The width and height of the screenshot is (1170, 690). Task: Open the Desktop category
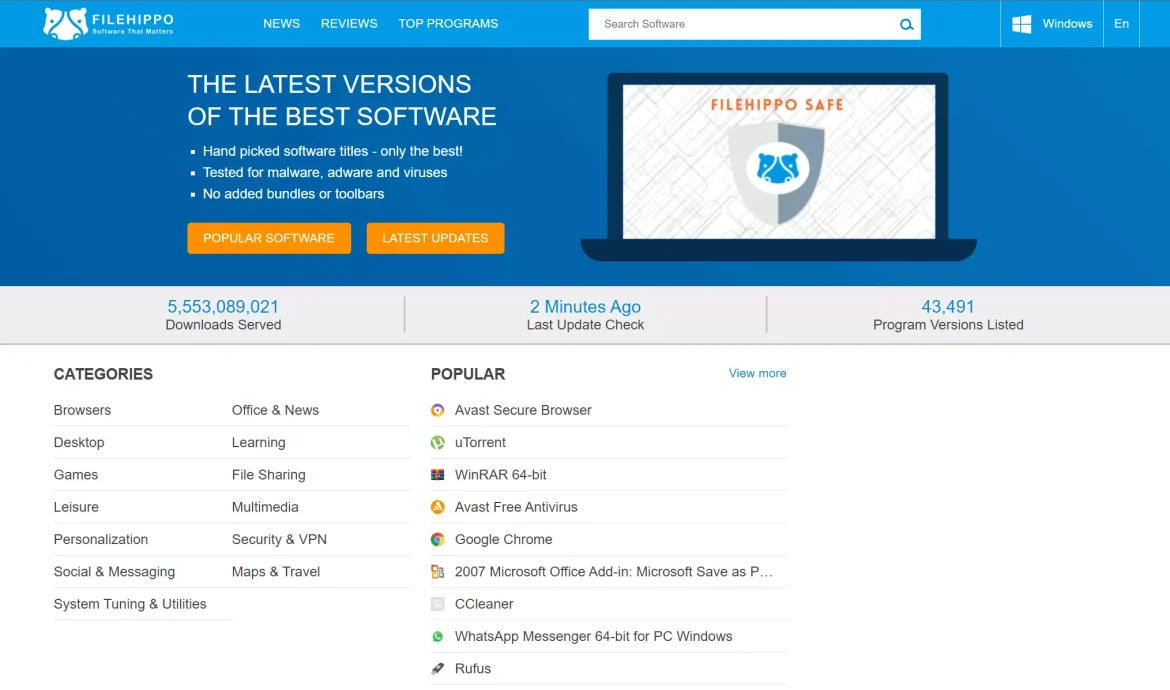(79, 442)
